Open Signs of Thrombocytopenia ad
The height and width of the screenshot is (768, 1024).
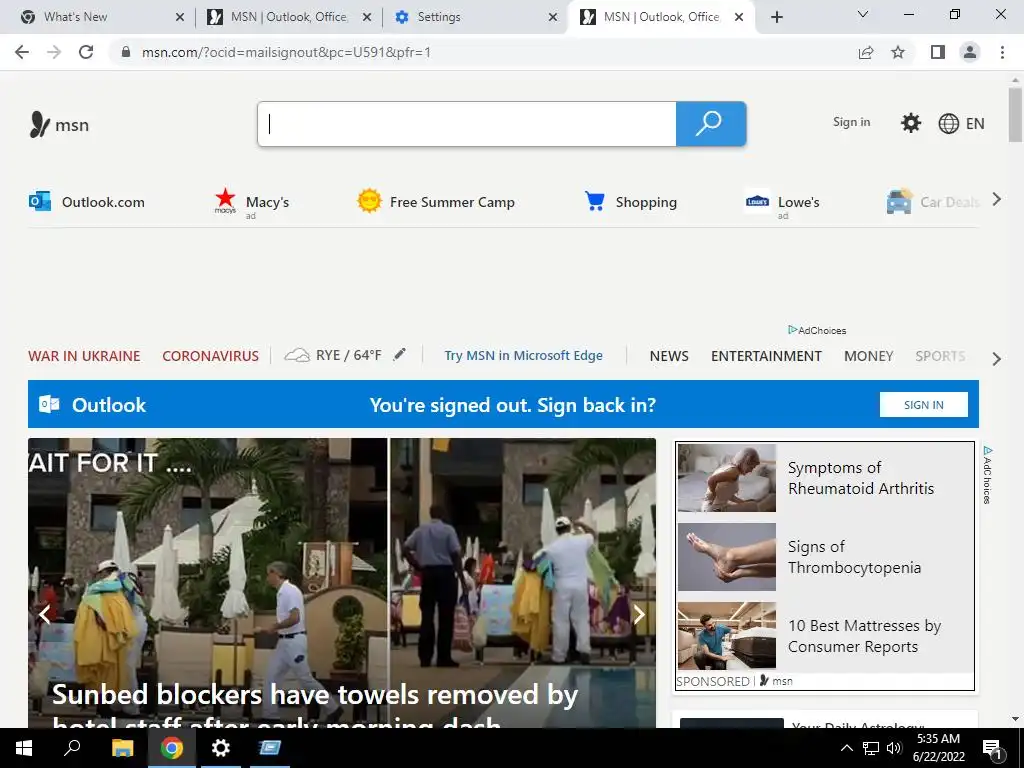(x=854, y=557)
